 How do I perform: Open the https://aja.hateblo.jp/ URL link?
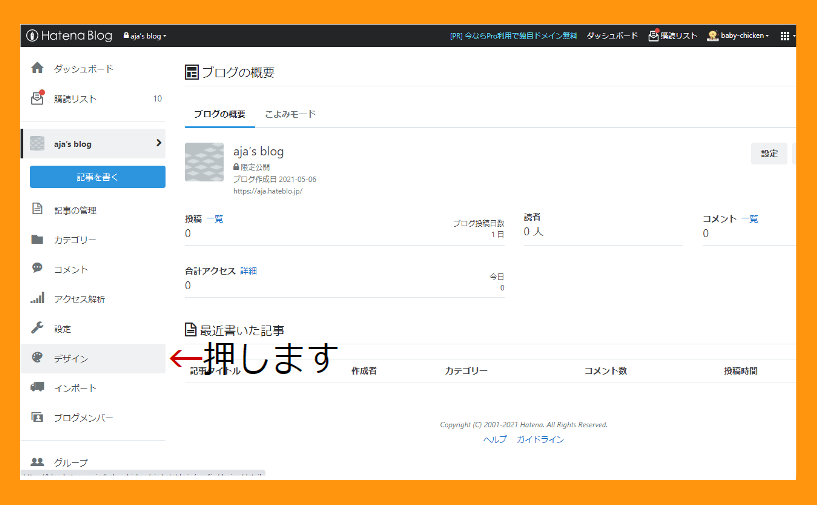[268, 191]
